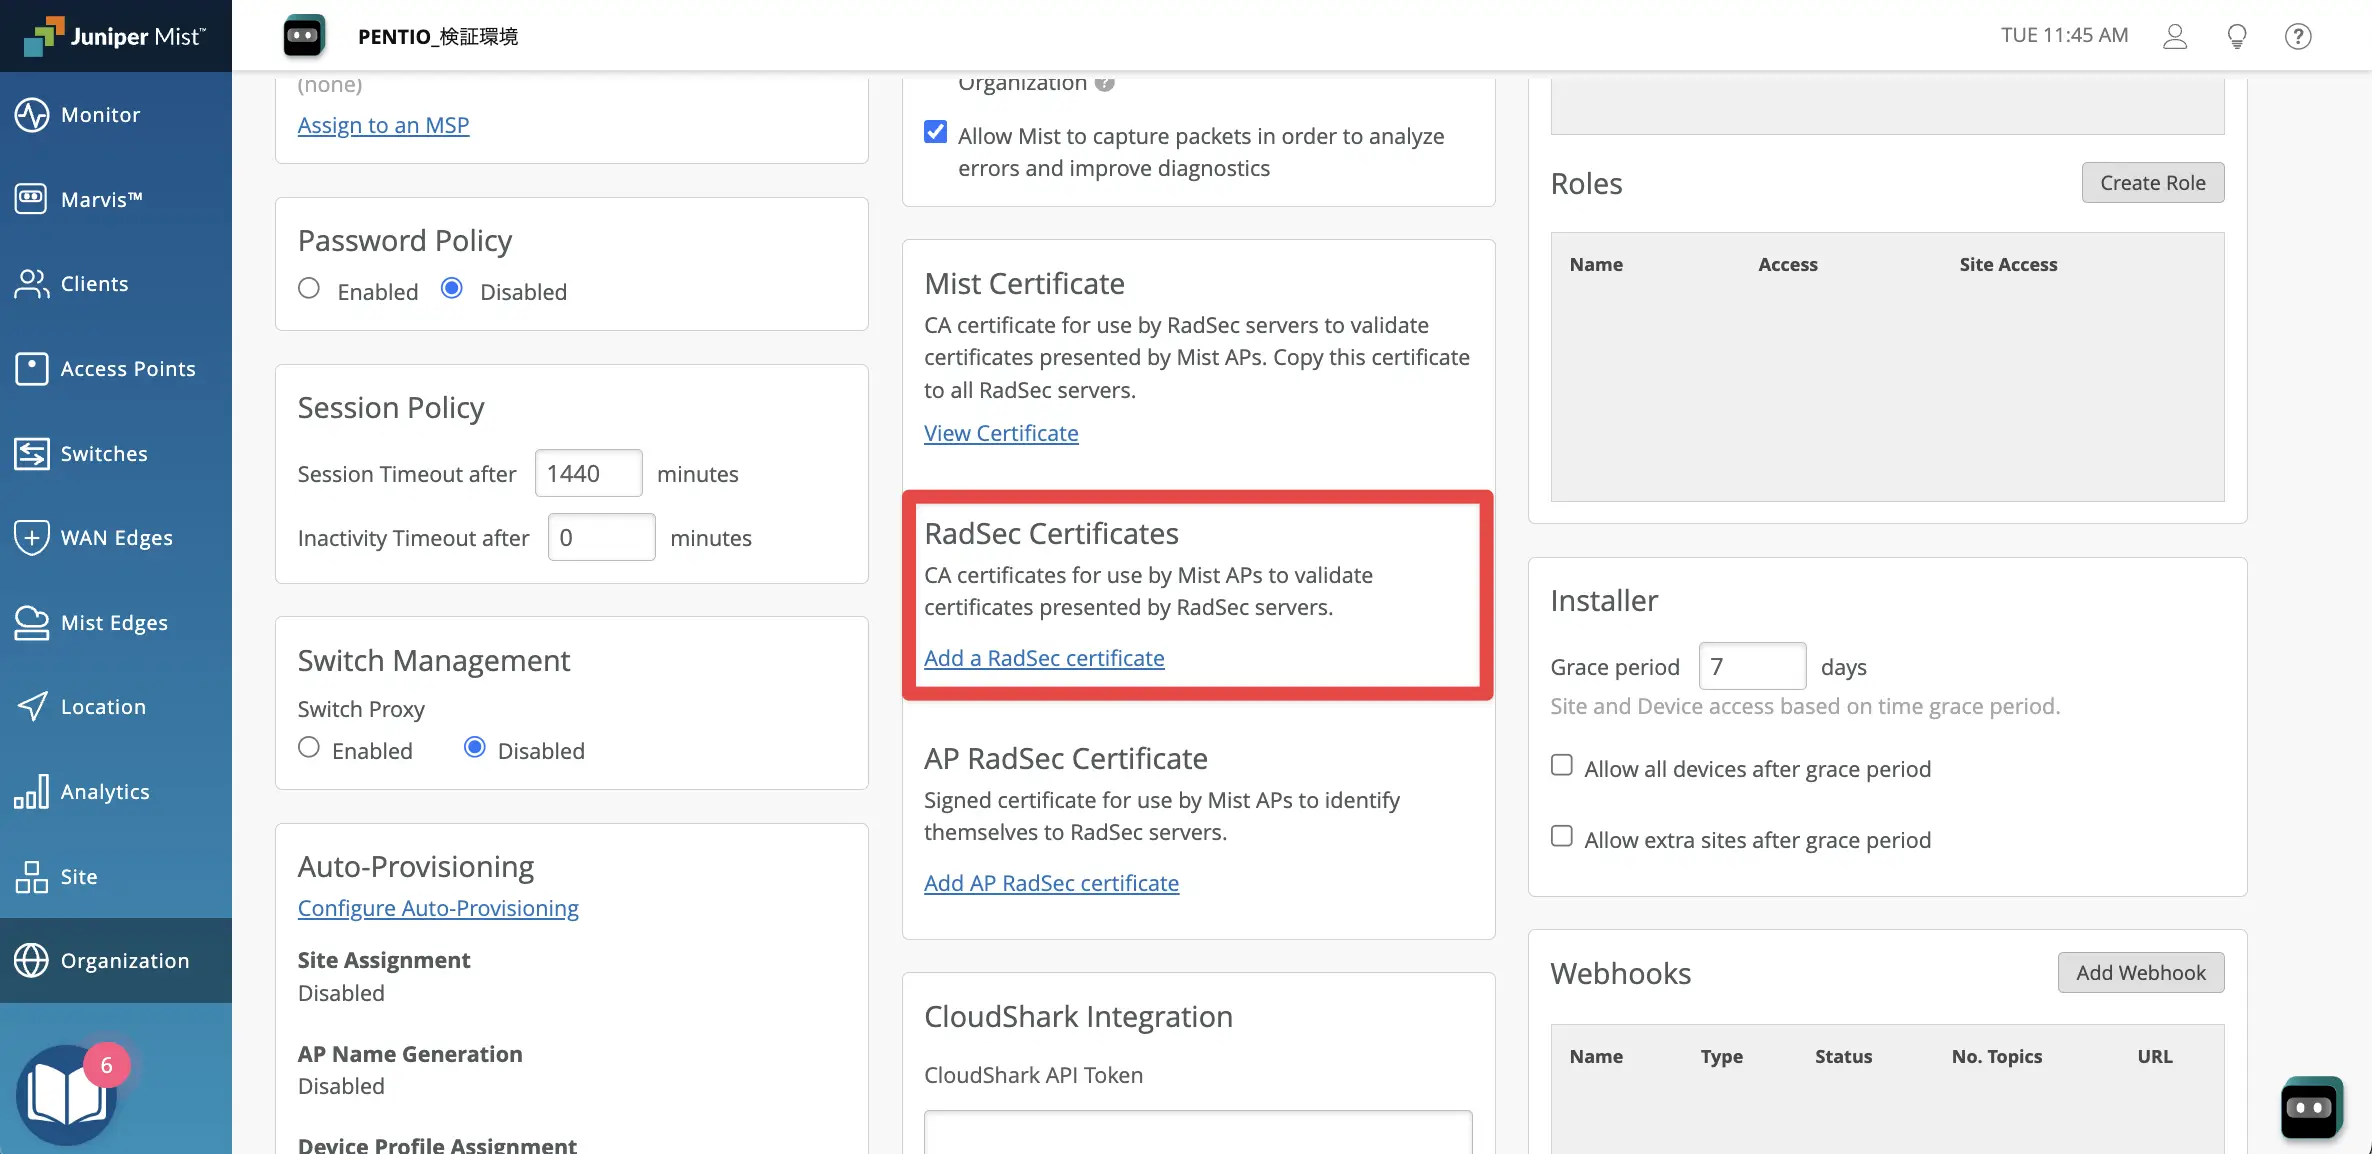2372x1154 pixels.
Task: Open the Site sidebar icon
Action: 31,876
